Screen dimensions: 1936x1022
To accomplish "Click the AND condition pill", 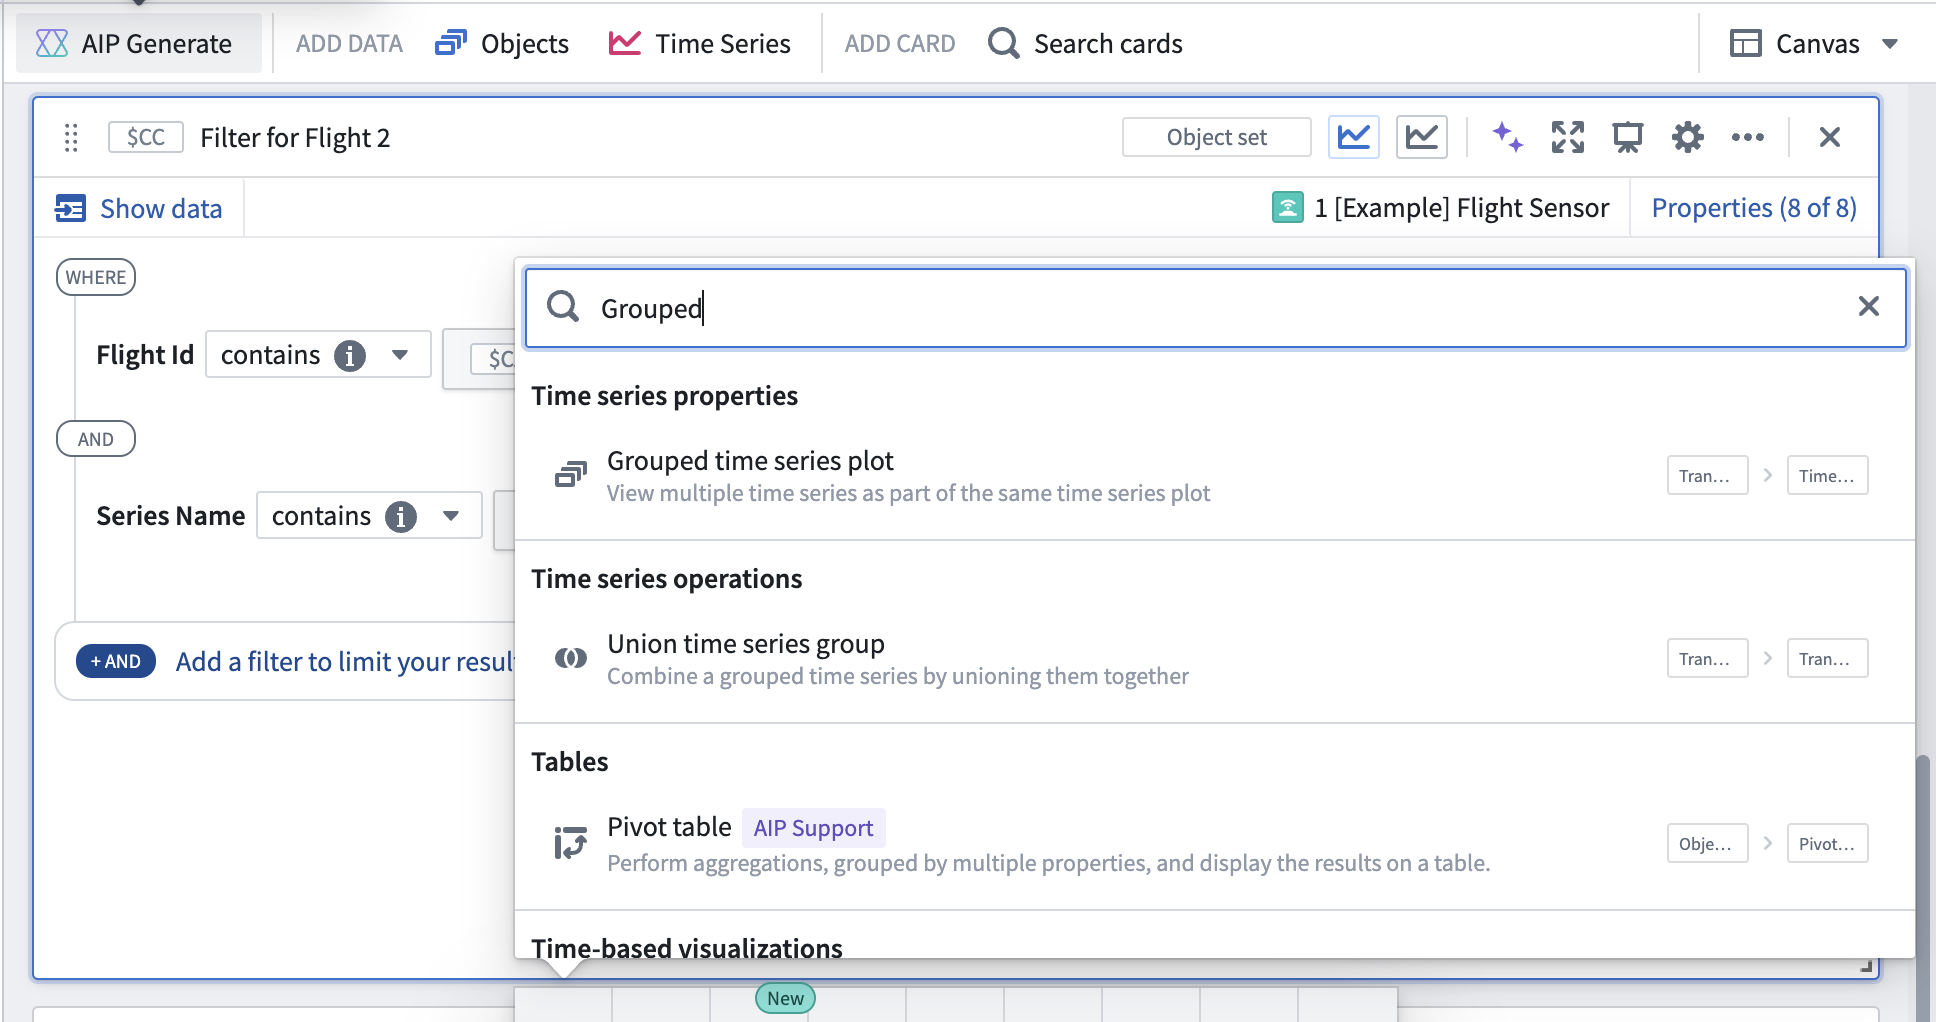I will [x=96, y=439].
